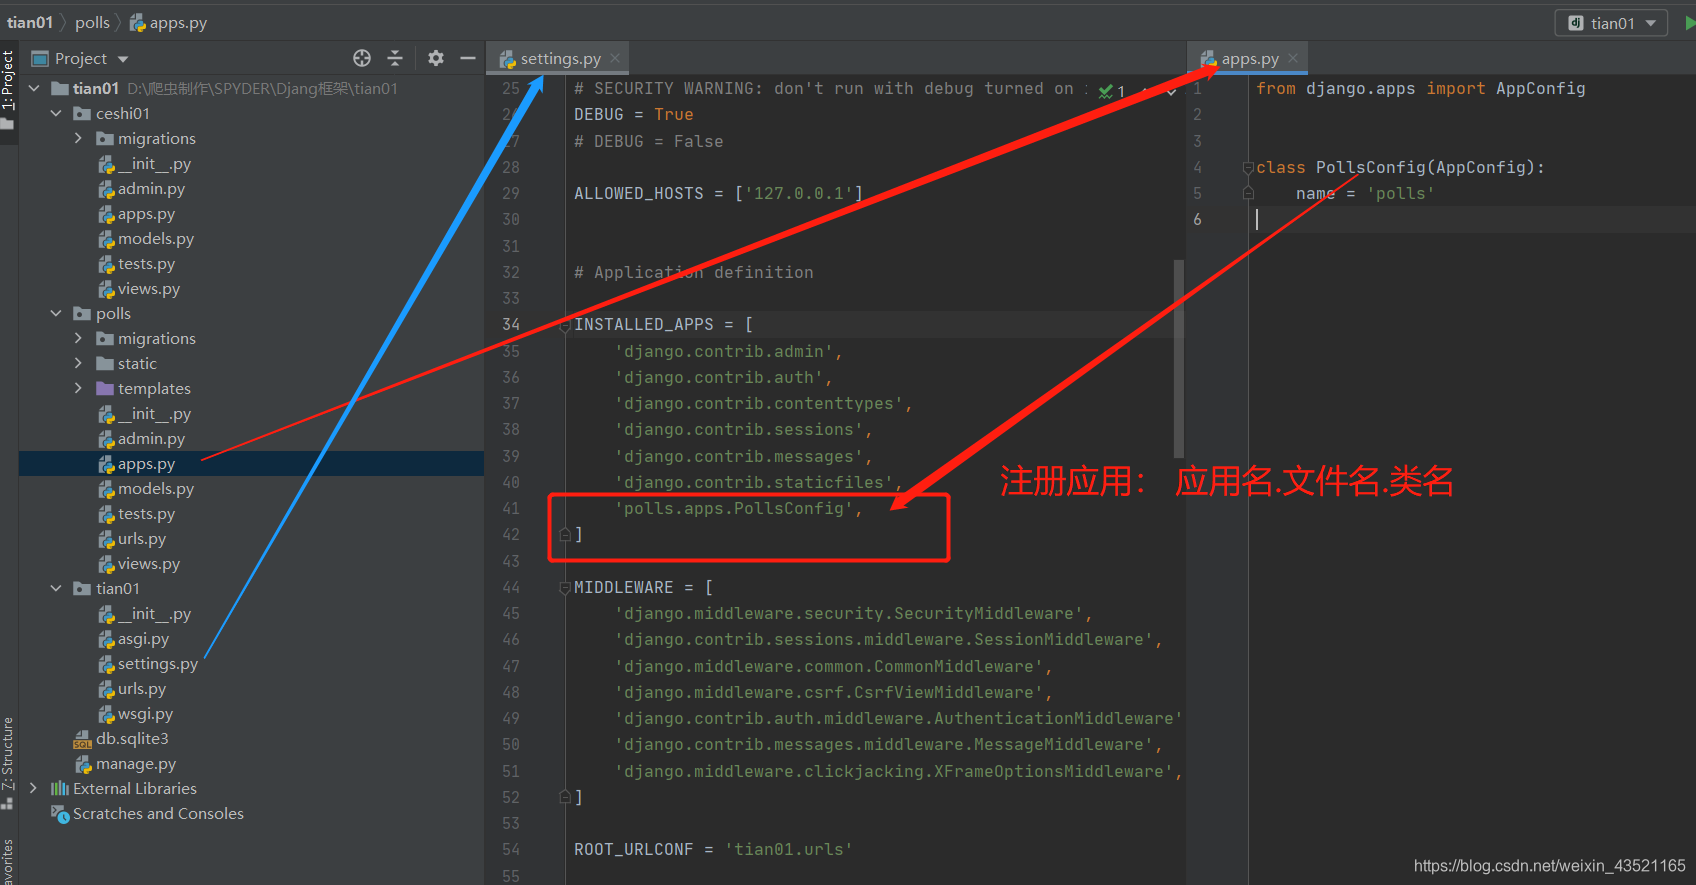1696x885 pixels.
Task: Click the settings.py editor vertical scrollbar
Action: click(x=1178, y=358)
